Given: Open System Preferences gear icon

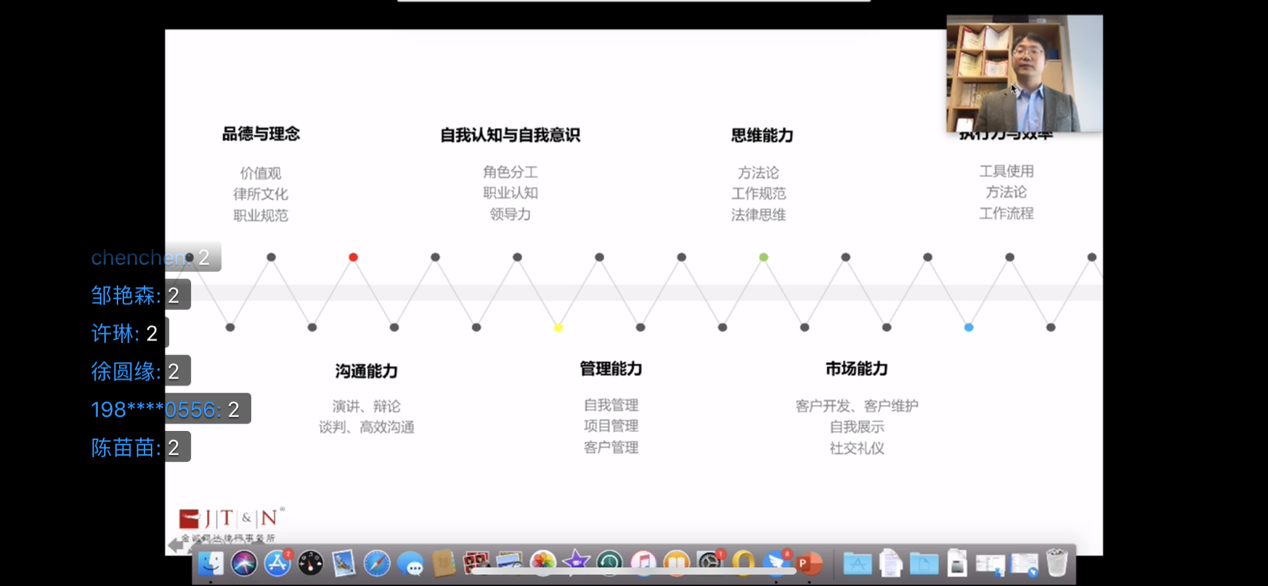Looking at the screenshot, I should tap(709, 564).
